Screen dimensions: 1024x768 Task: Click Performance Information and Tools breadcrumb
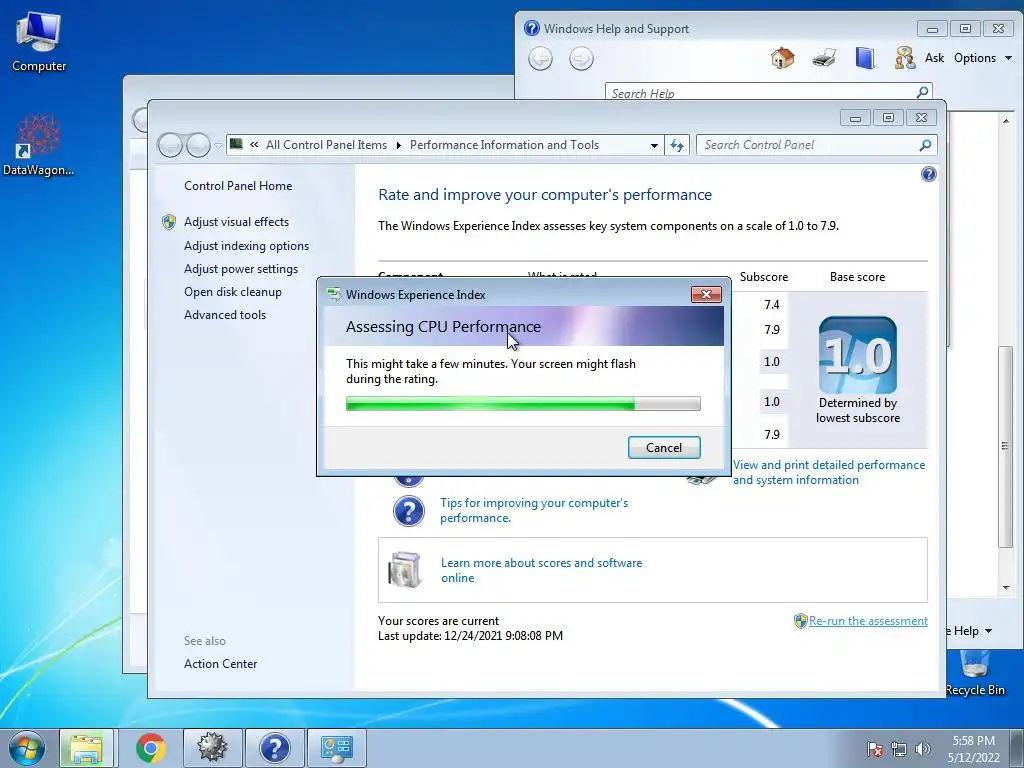pos(504,145)
